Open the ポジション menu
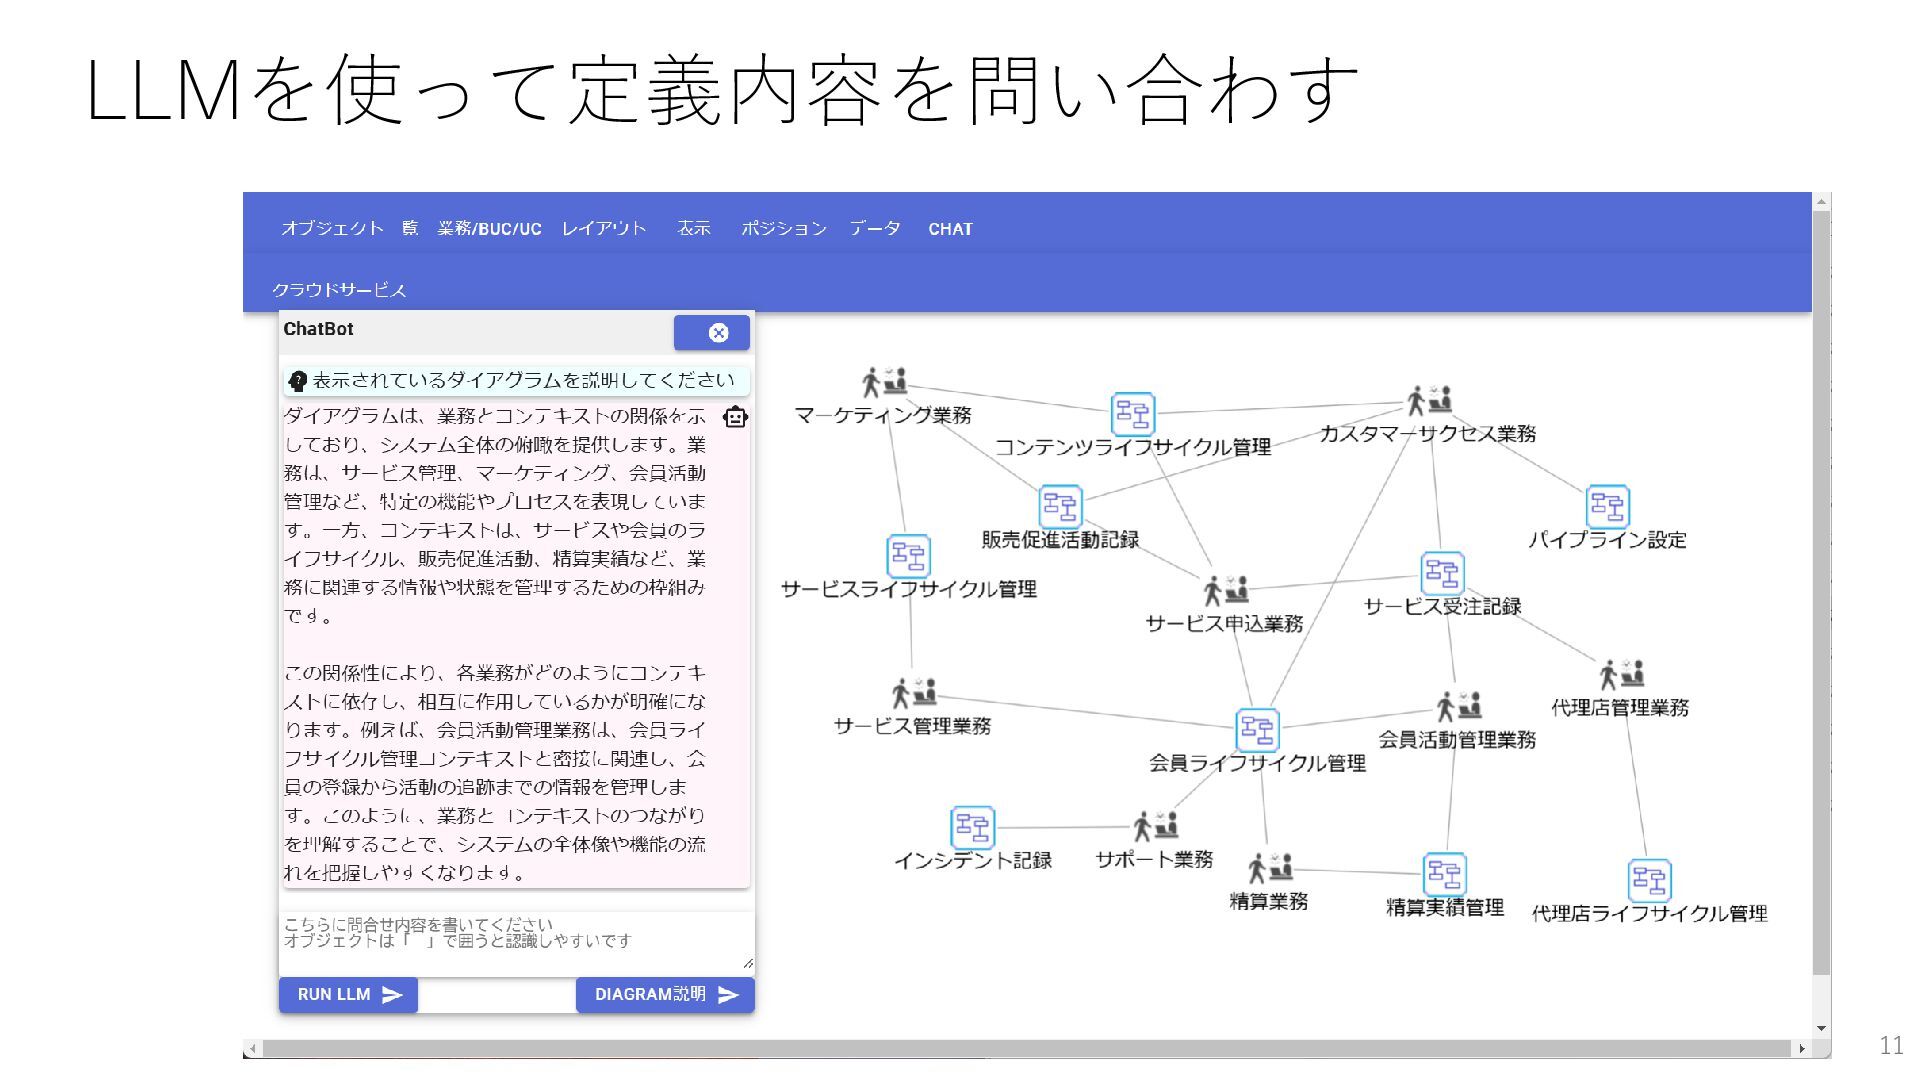Viewport: 1920px width, 1080px height. (784, 229)
